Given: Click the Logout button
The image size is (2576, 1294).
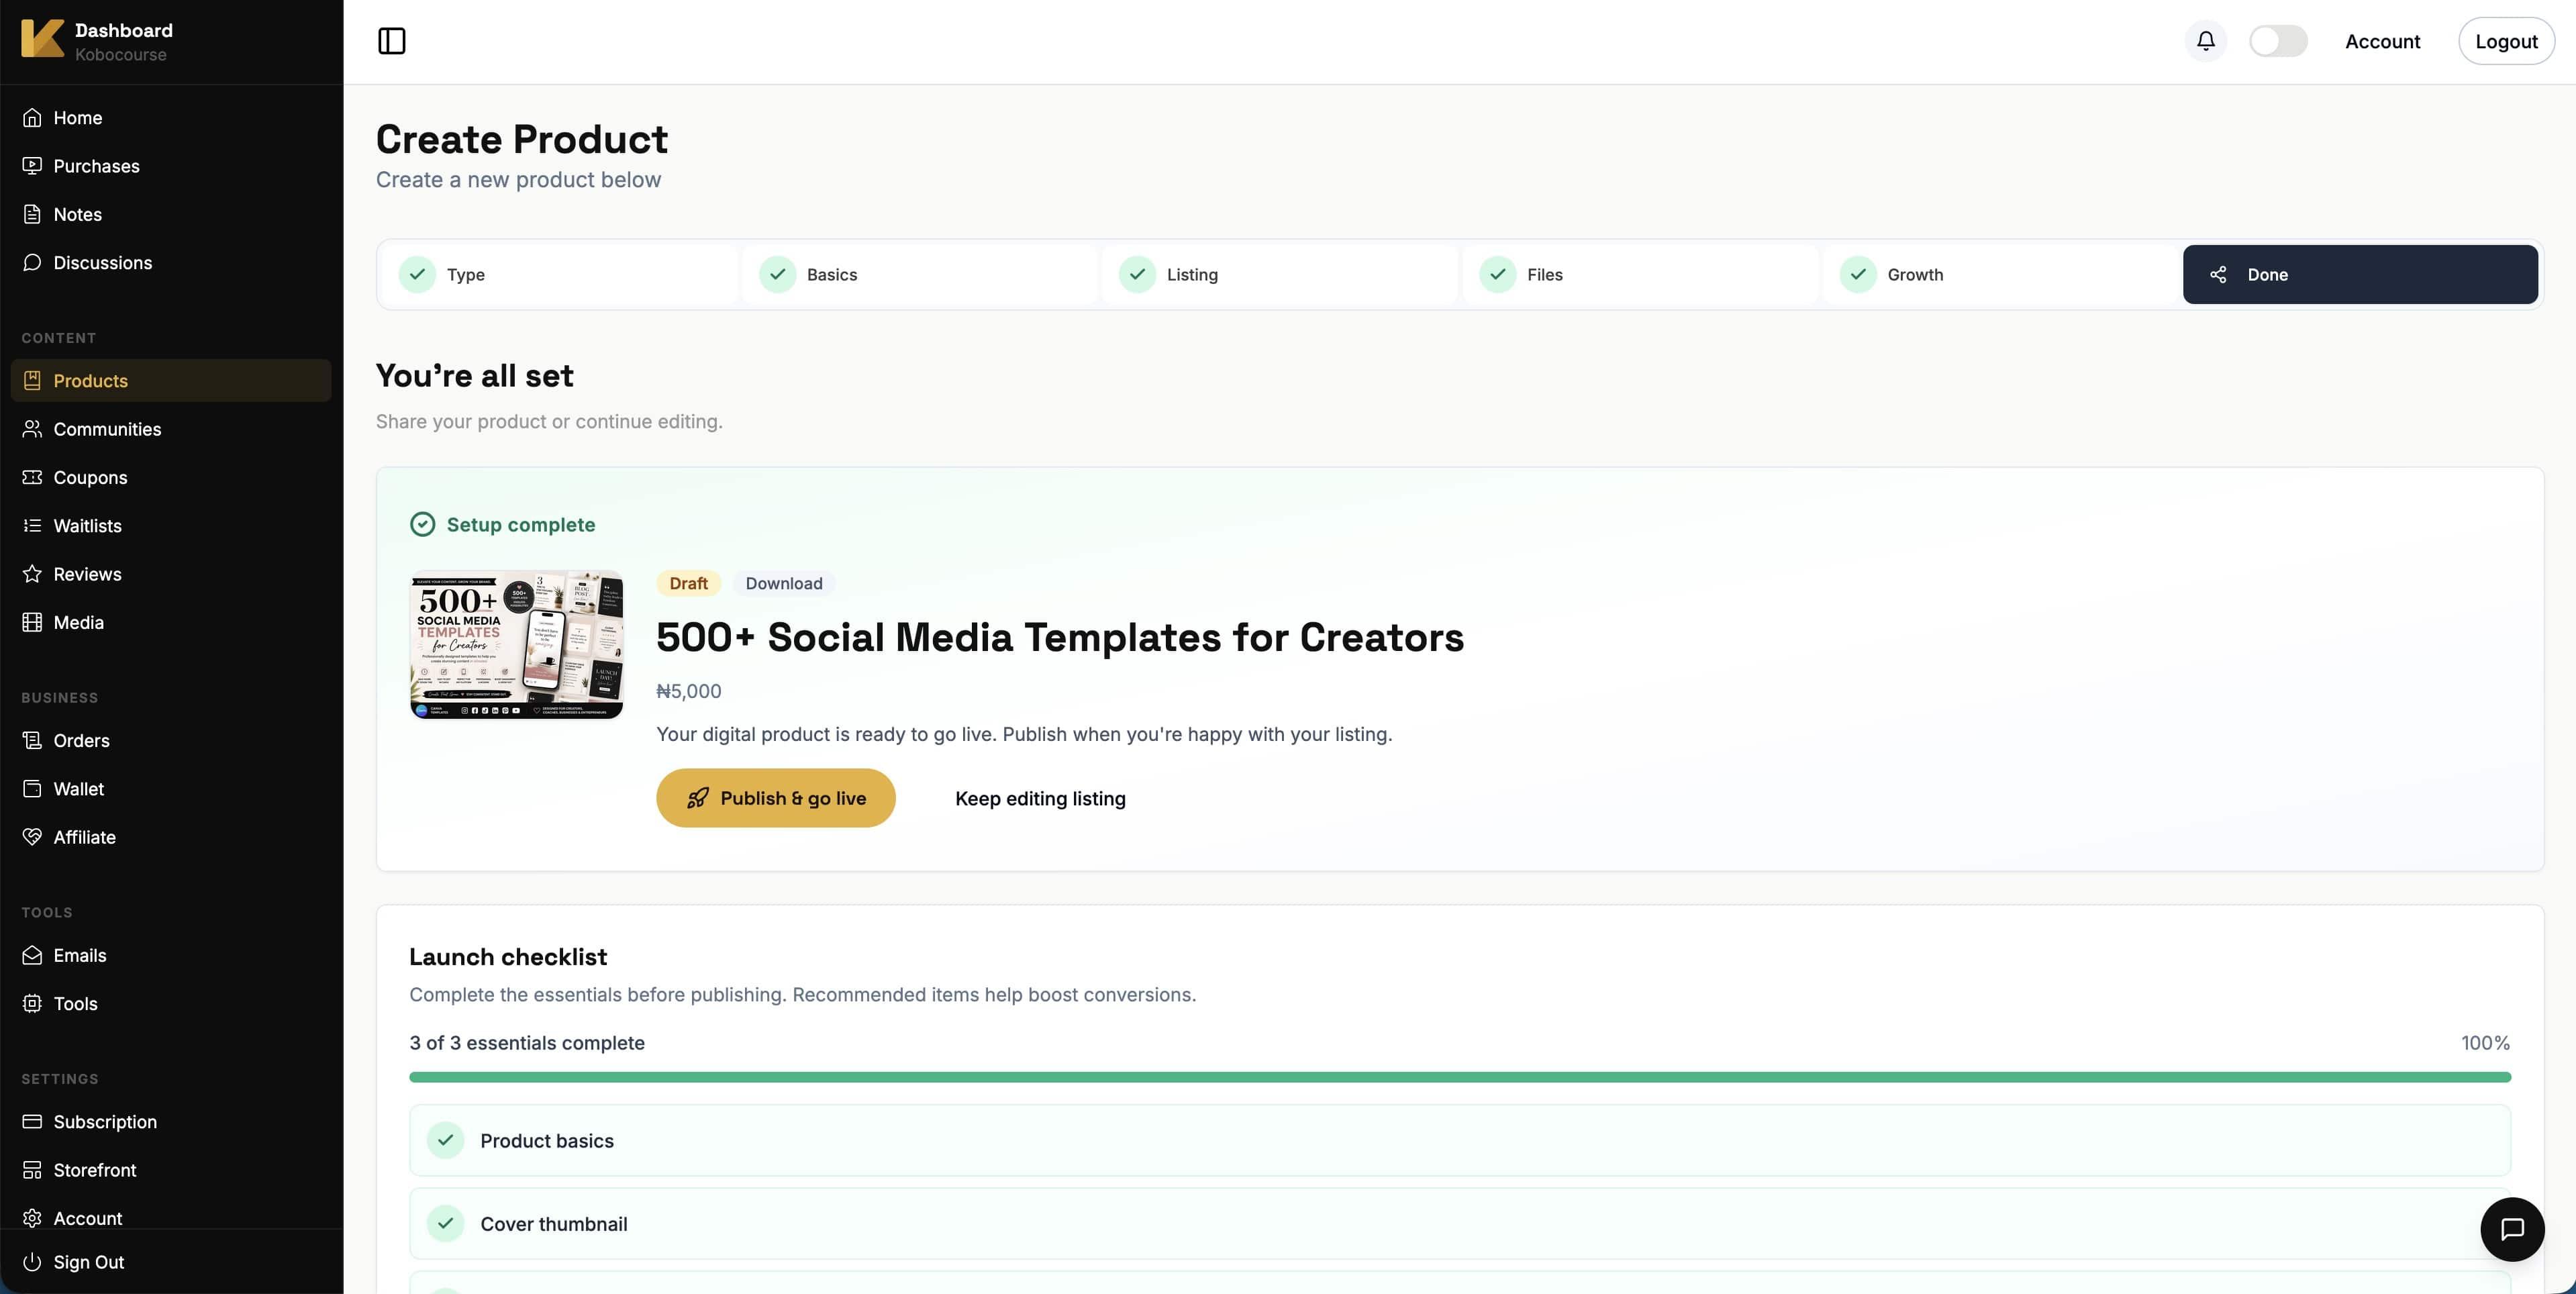Looking at the screenshot, I should pyautogui.click(x=2506, y=41).
